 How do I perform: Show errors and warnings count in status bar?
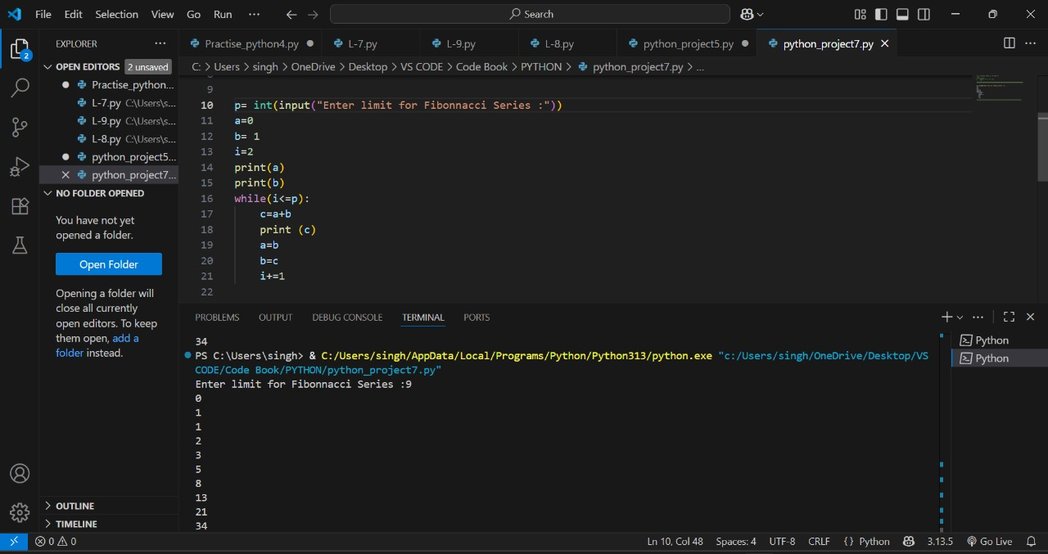(x=55, y=541)
